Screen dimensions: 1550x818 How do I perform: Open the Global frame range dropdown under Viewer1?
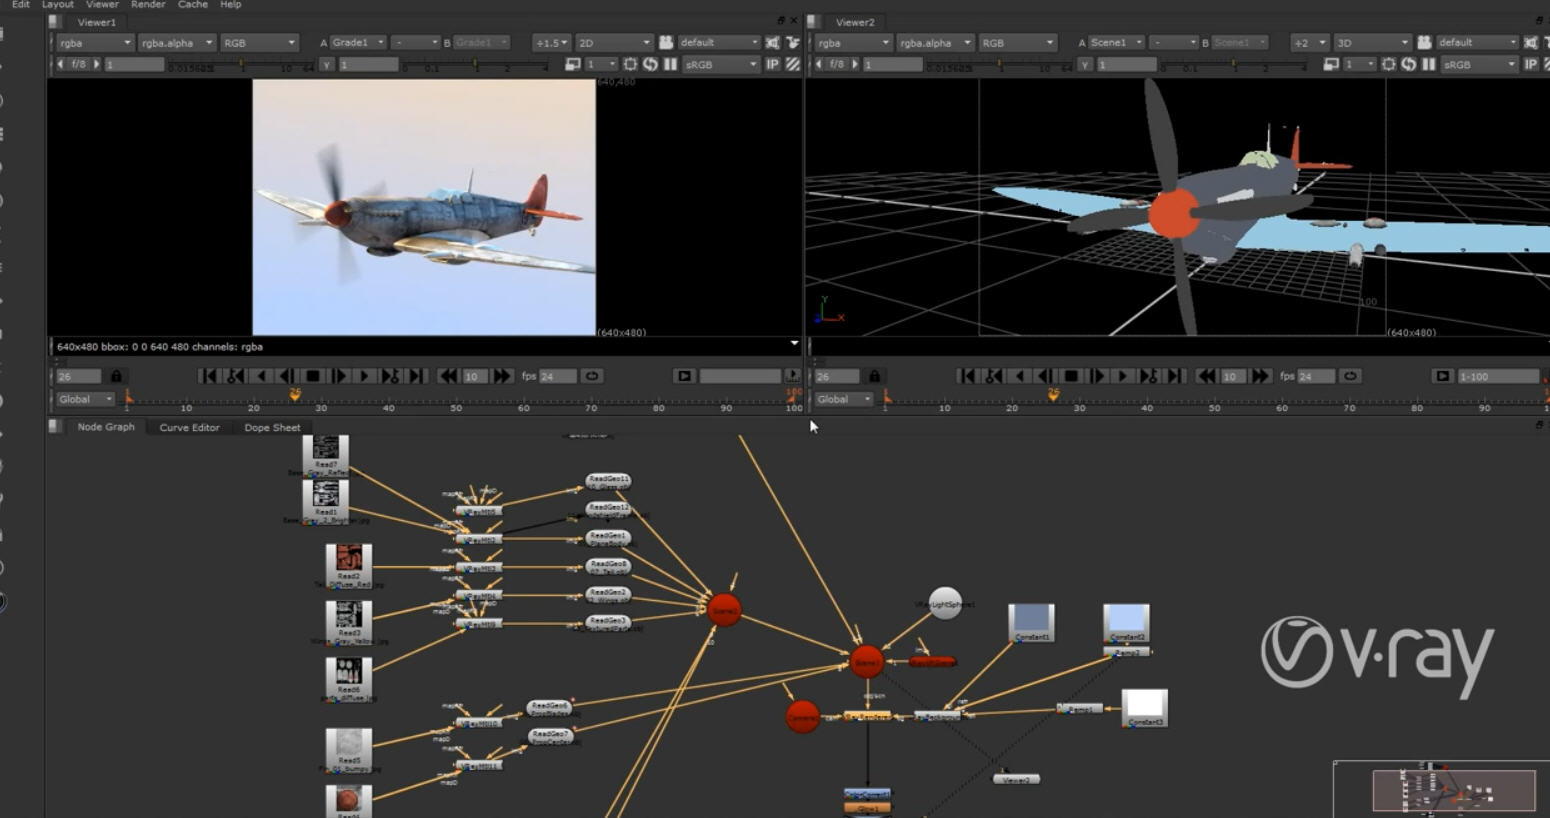[x=84, y=398]
